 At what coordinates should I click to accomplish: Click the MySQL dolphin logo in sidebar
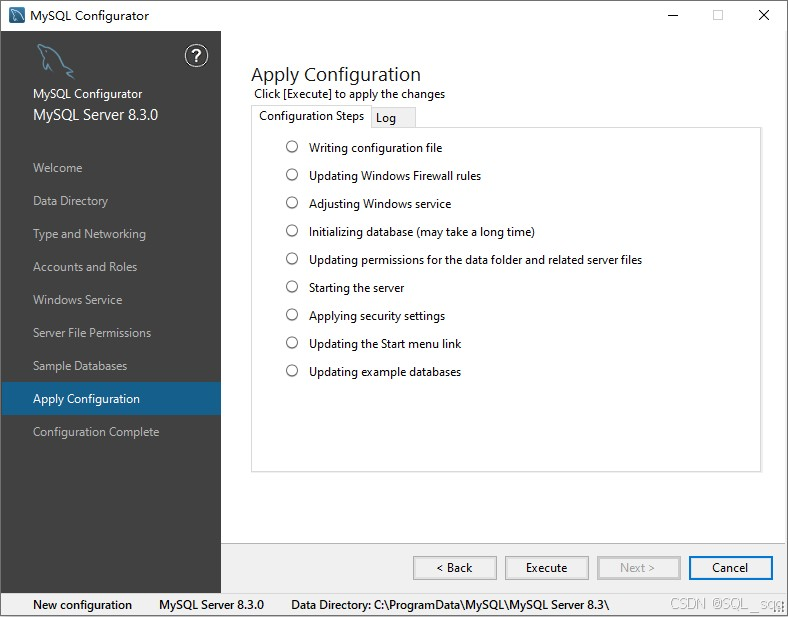tap(55, 61)
